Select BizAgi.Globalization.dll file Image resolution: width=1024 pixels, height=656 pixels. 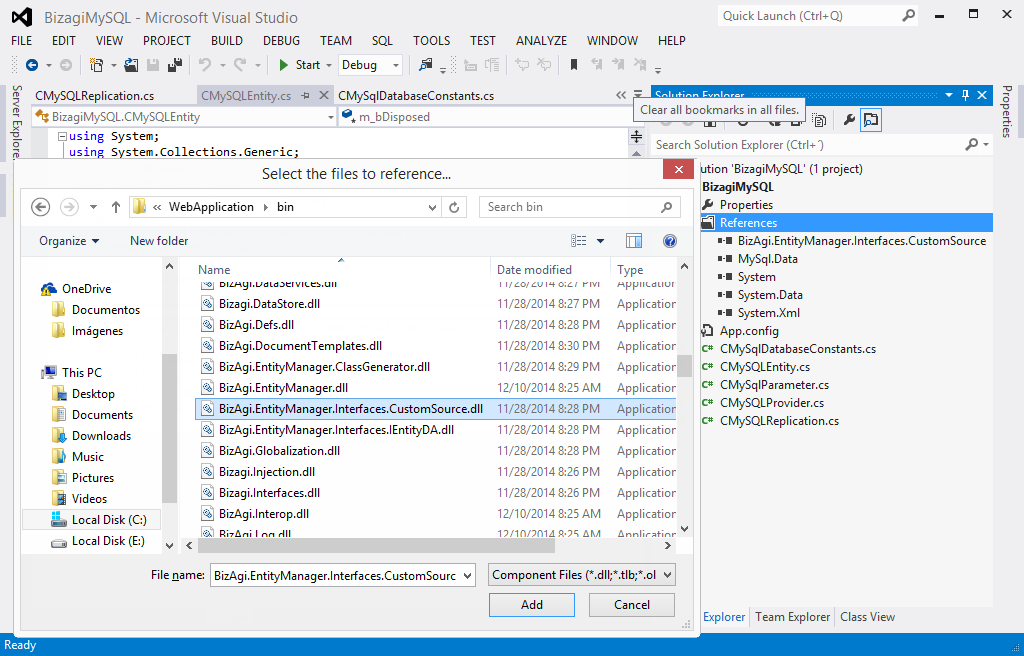[x=280, y=451]
